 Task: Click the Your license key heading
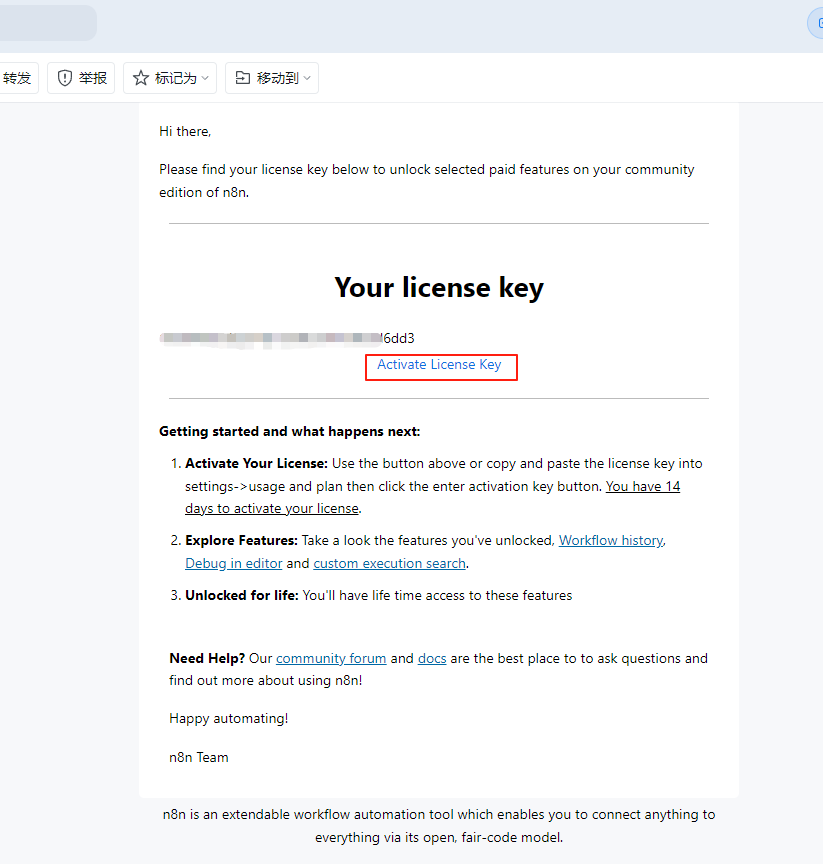439,288
